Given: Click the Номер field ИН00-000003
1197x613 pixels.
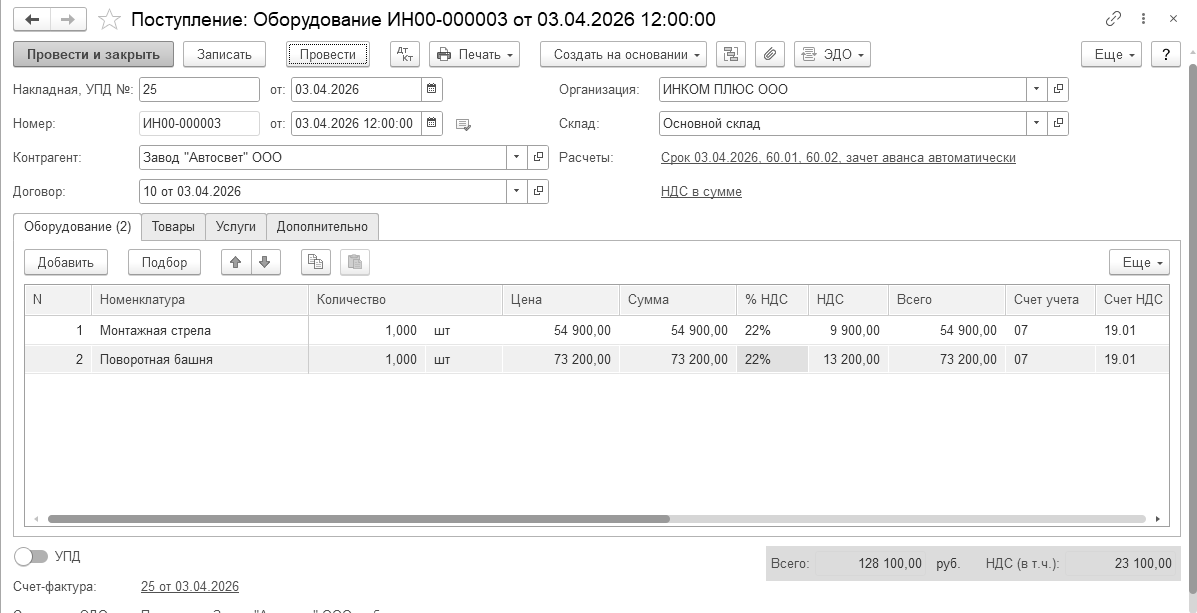Looking at the screenshot, I should coord(199,123).
